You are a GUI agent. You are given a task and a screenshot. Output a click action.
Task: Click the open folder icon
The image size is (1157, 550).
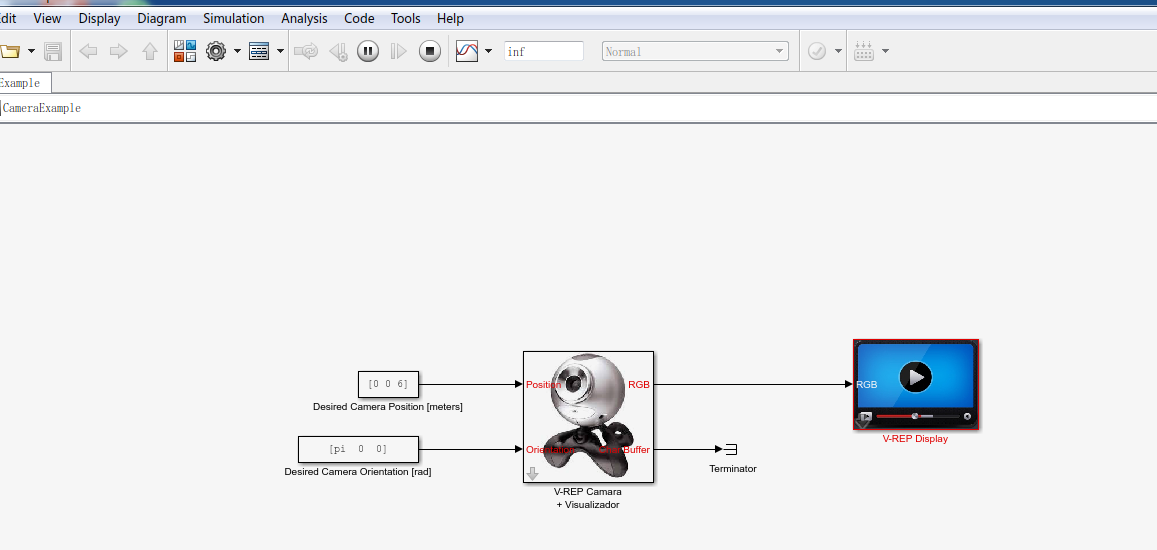(10, 52)
